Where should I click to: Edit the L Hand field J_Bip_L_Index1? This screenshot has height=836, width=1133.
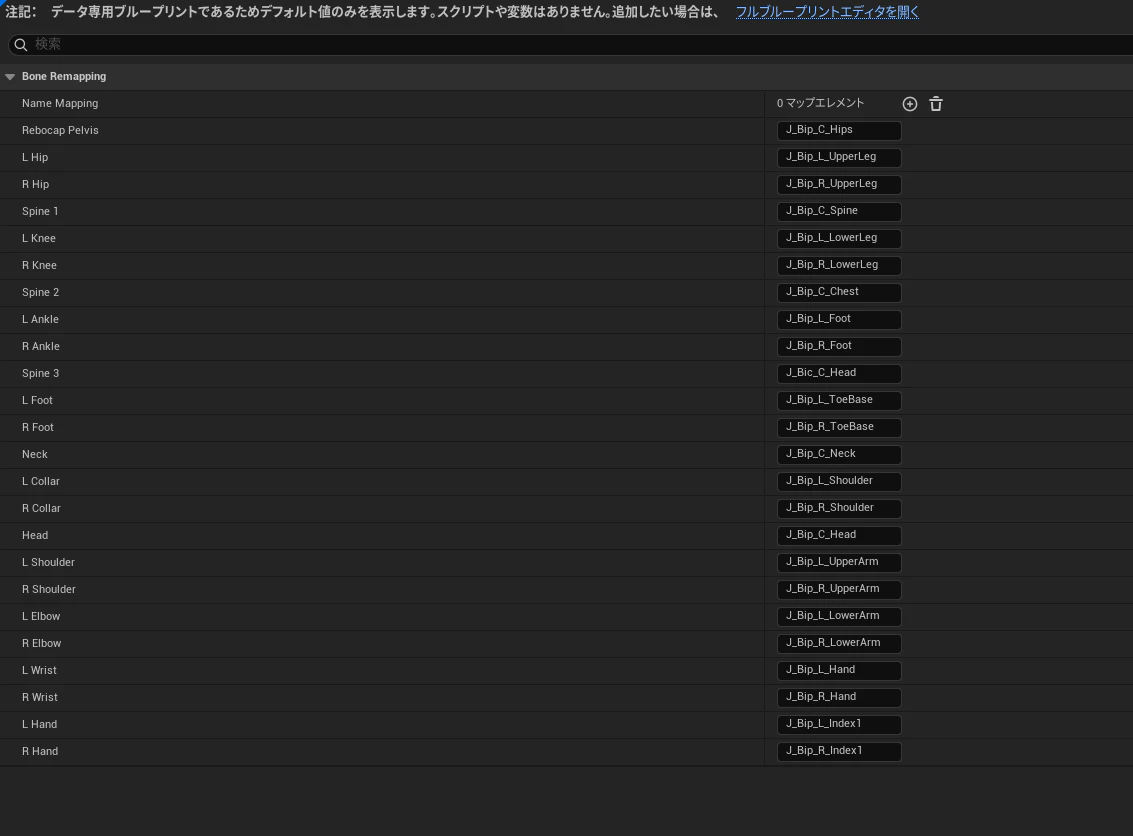click(839, 723)
